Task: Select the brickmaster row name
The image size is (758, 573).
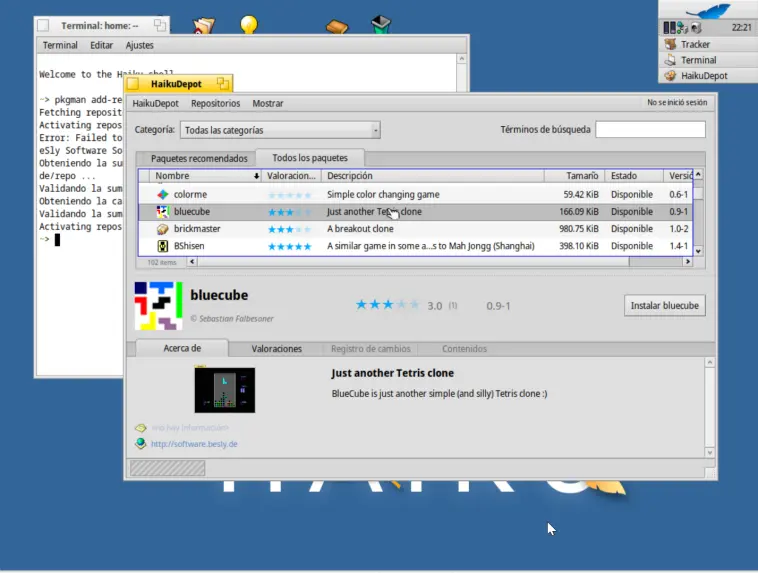Action: point(197,229)
